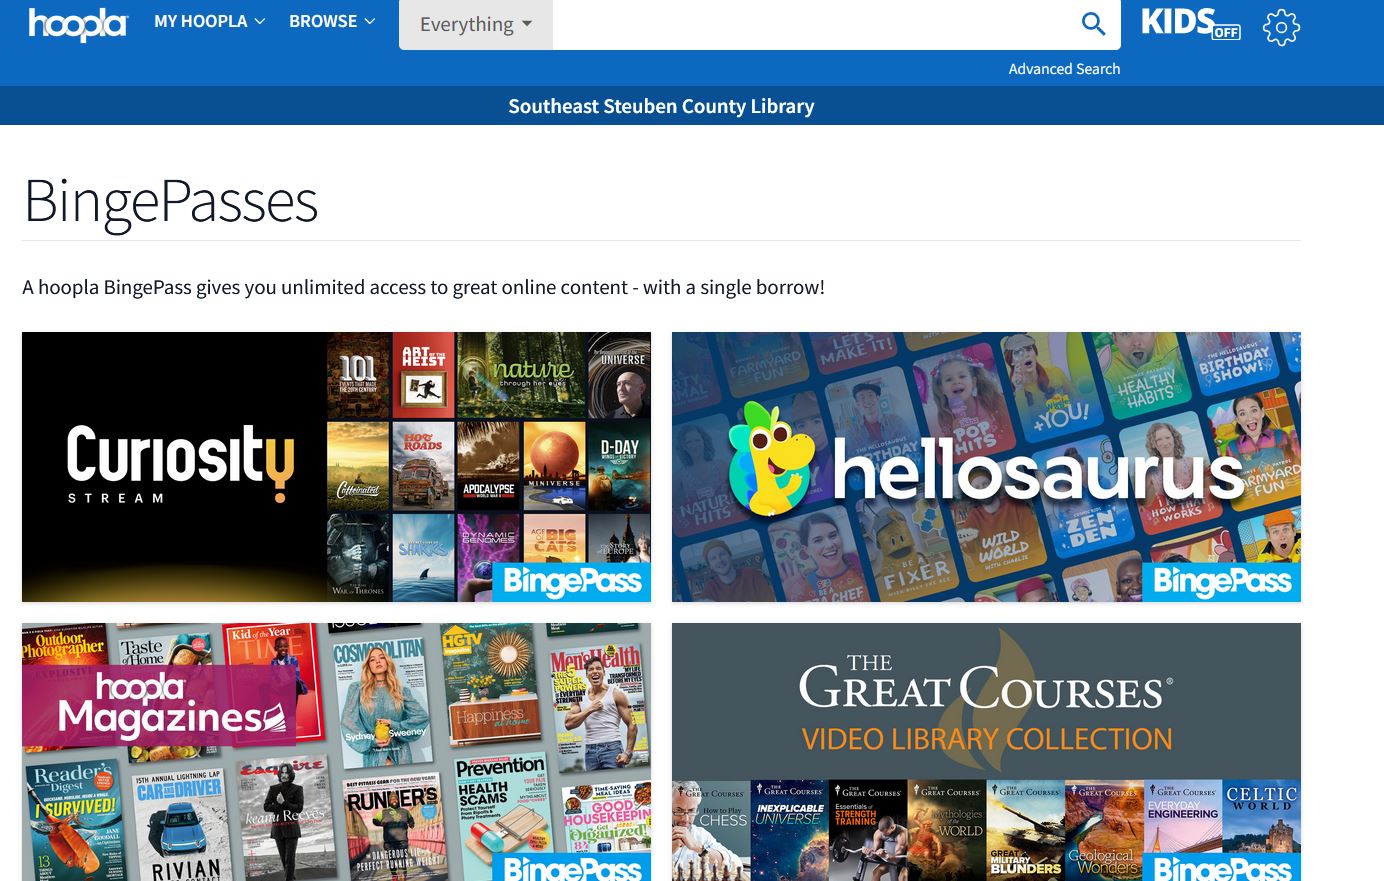Open the hoopla Magazines BingePass banner
The image size is (1384, 881).
336,752
